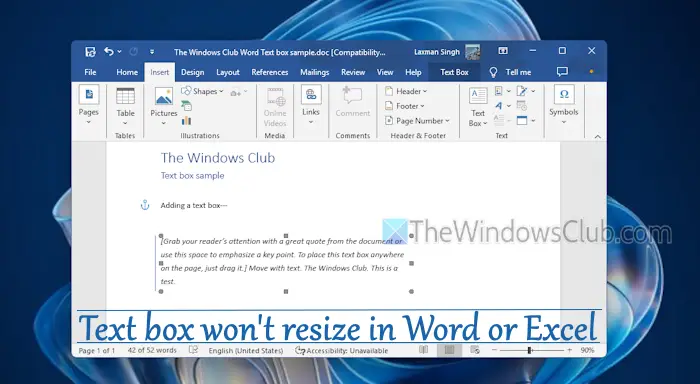Expand the Pages dropdown
This screenshot has width=700, height=384.
[88, 122]
